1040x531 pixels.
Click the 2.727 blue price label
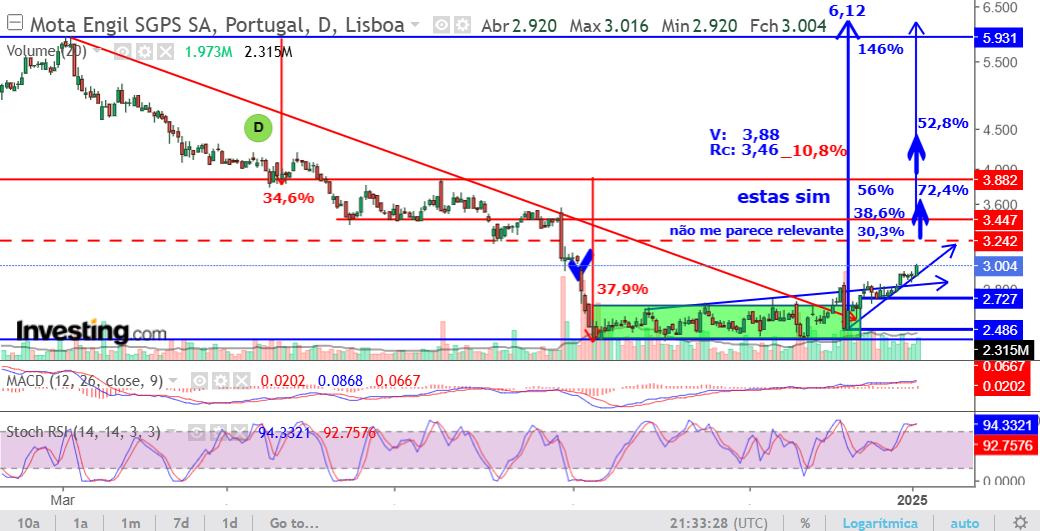tap(1000, 298)
